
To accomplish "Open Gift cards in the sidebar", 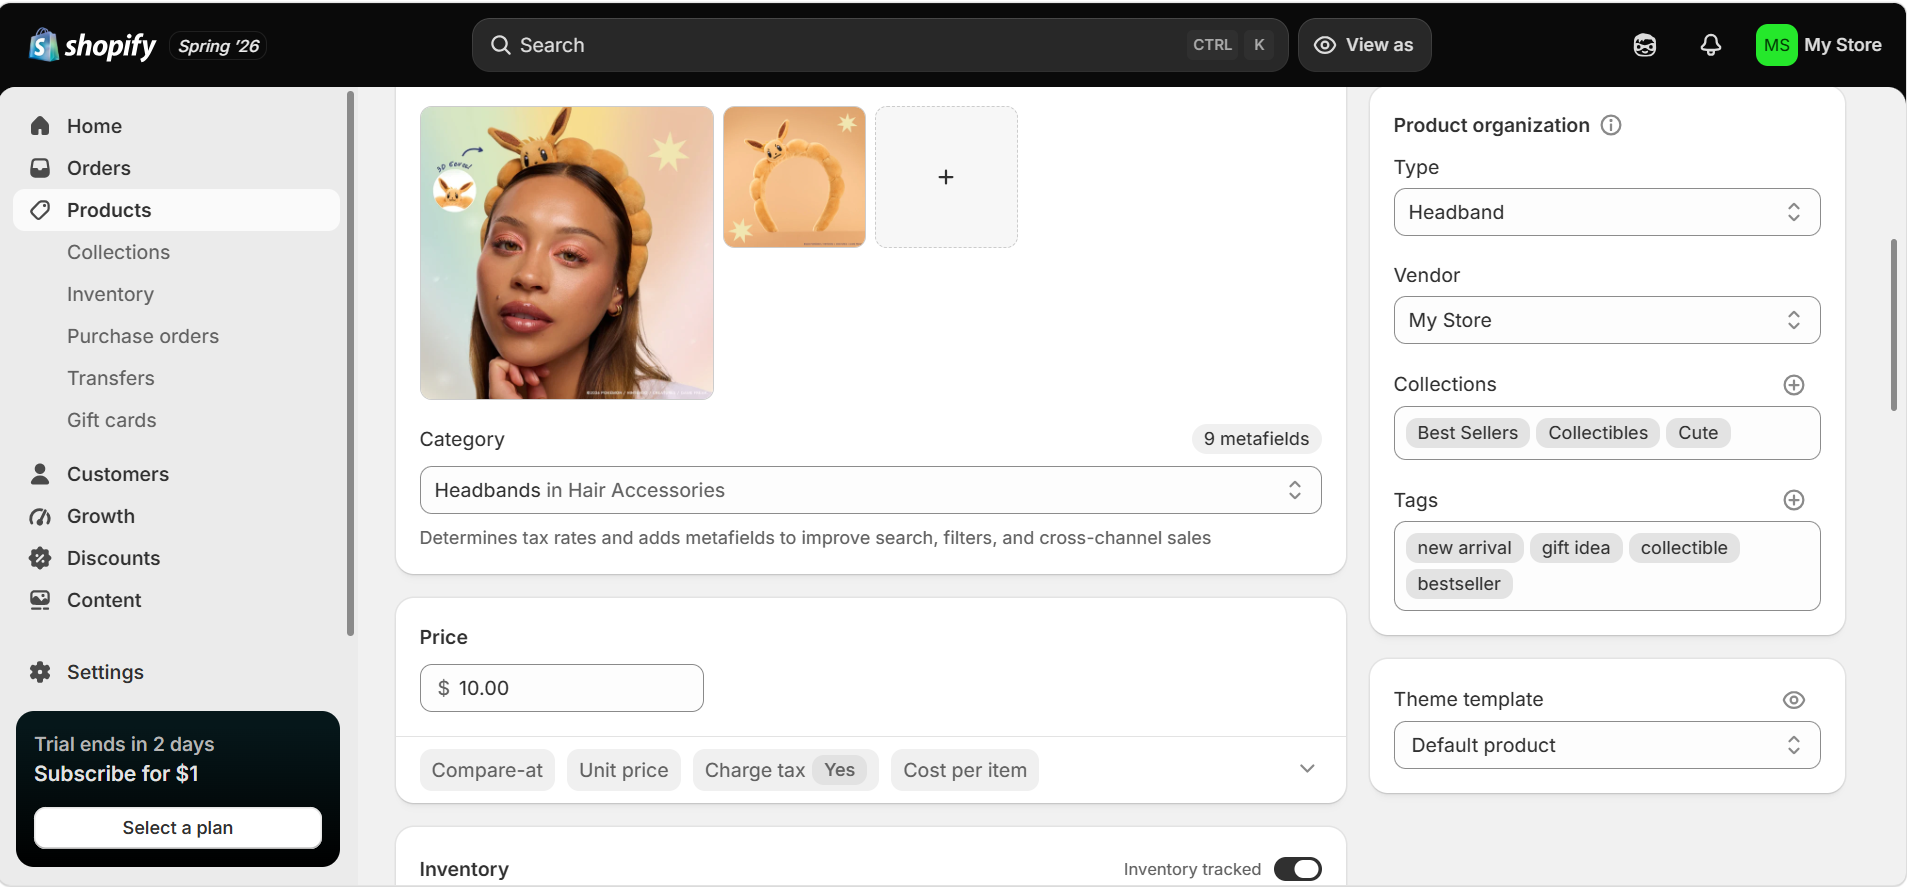I will [112, 420].
